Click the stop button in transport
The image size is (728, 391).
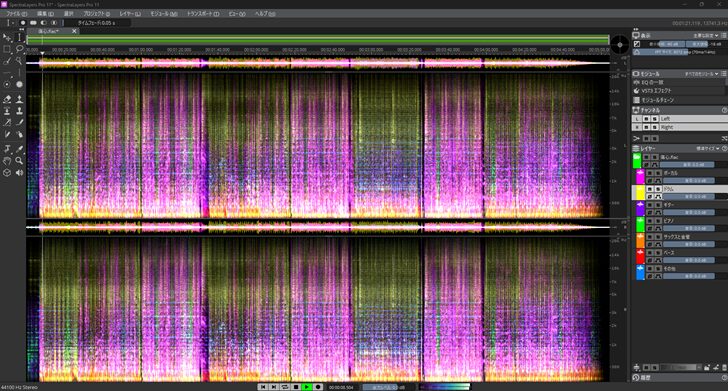(x=296, y=387)
